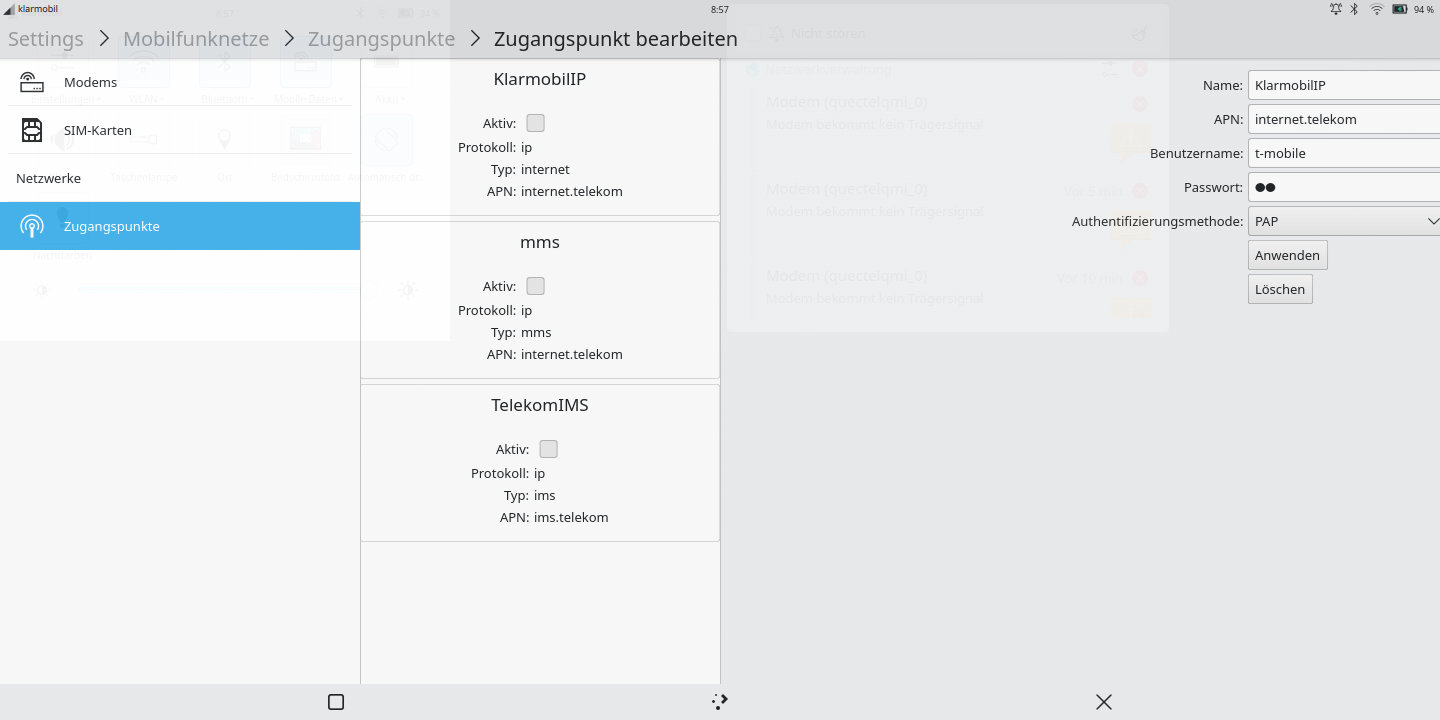This screenshot has height=720, width=1440.
Task: Go to Mobilfunknetze in the breadcrumb
Action: coord(196,39)
